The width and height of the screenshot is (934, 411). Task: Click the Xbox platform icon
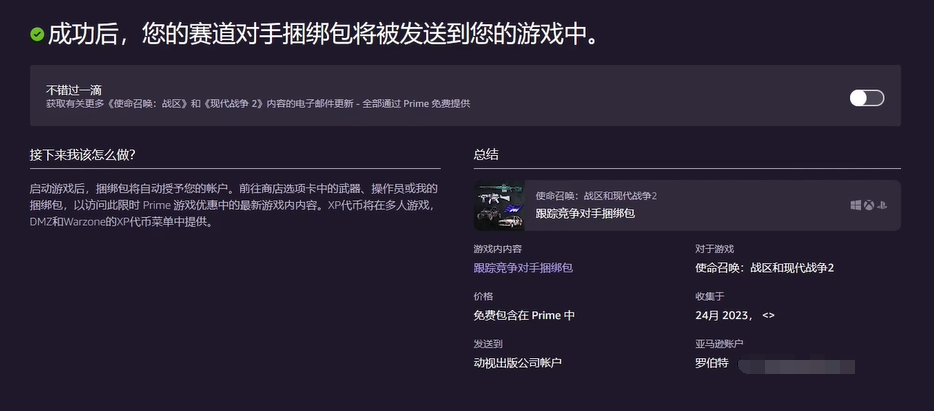pyautogui.click(x=870, y=206)
